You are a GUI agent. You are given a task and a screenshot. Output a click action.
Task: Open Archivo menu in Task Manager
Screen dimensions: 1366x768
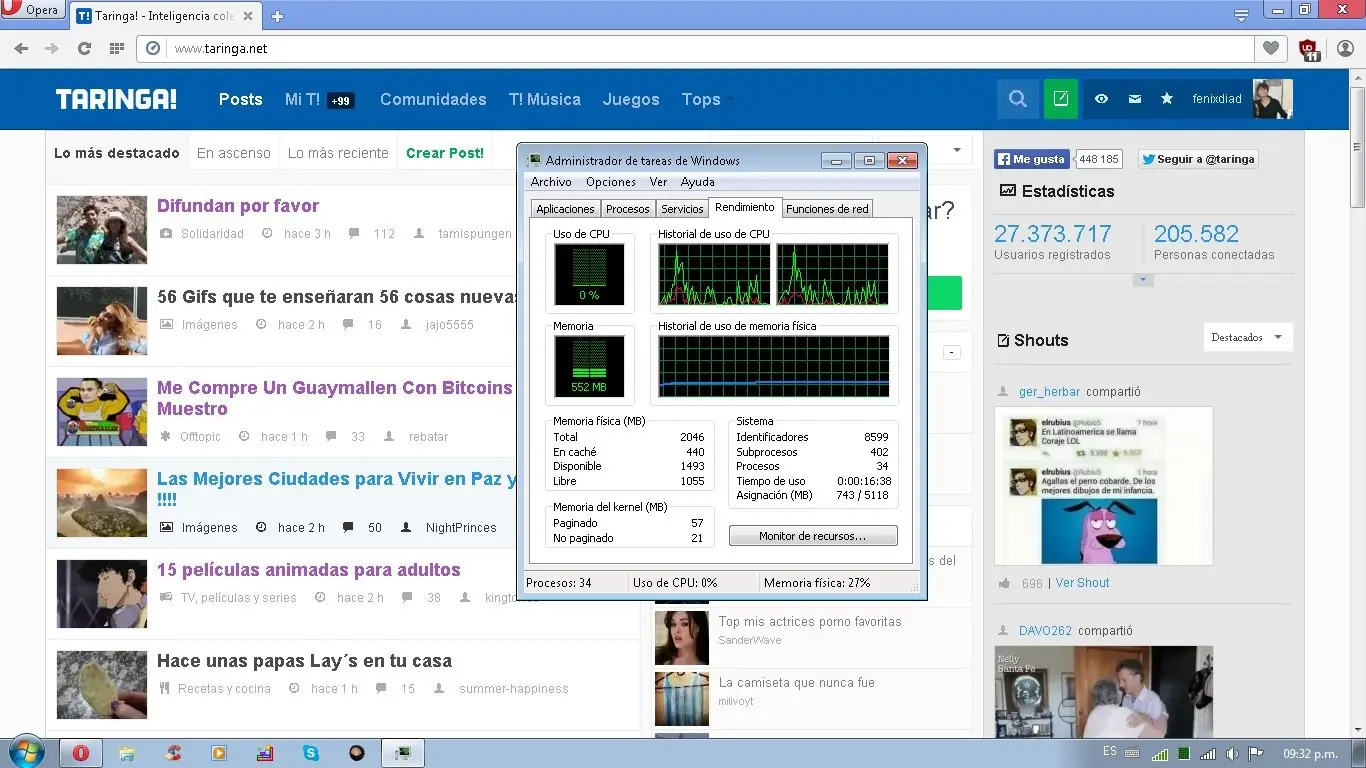tap(551, 182)
